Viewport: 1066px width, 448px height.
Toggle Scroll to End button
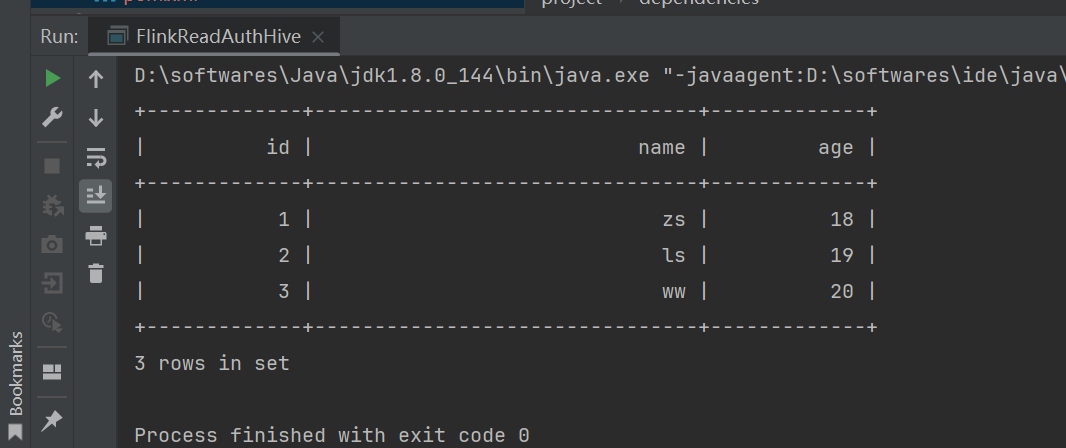96,196
